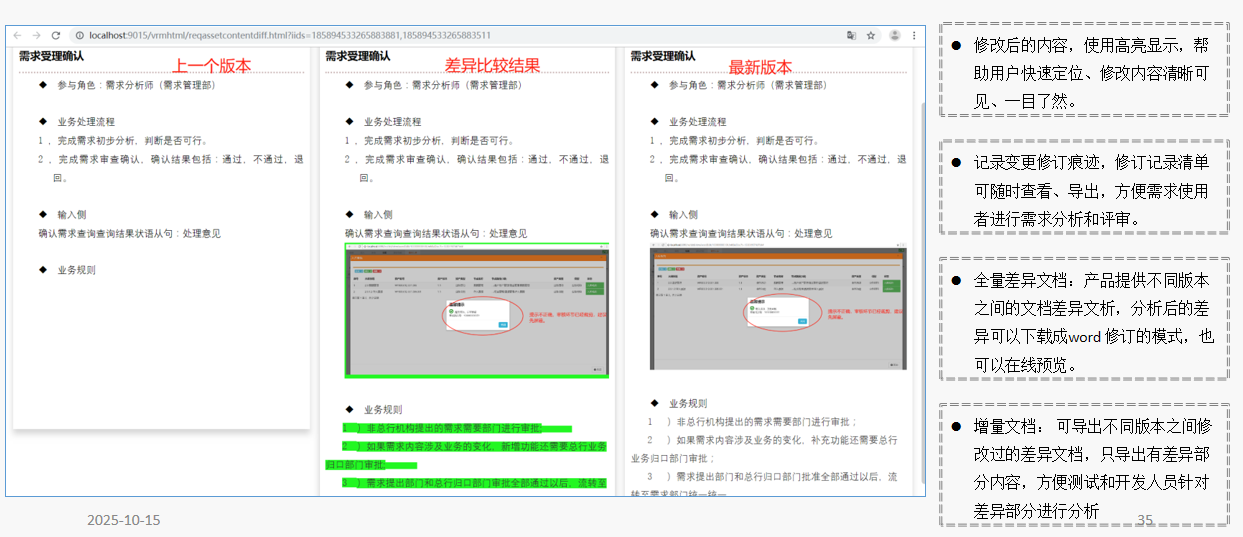Screen dimensions: 1243x537
Task: Click 需求受理确认 title in the previous-version panel
Action: coord(50,56)
